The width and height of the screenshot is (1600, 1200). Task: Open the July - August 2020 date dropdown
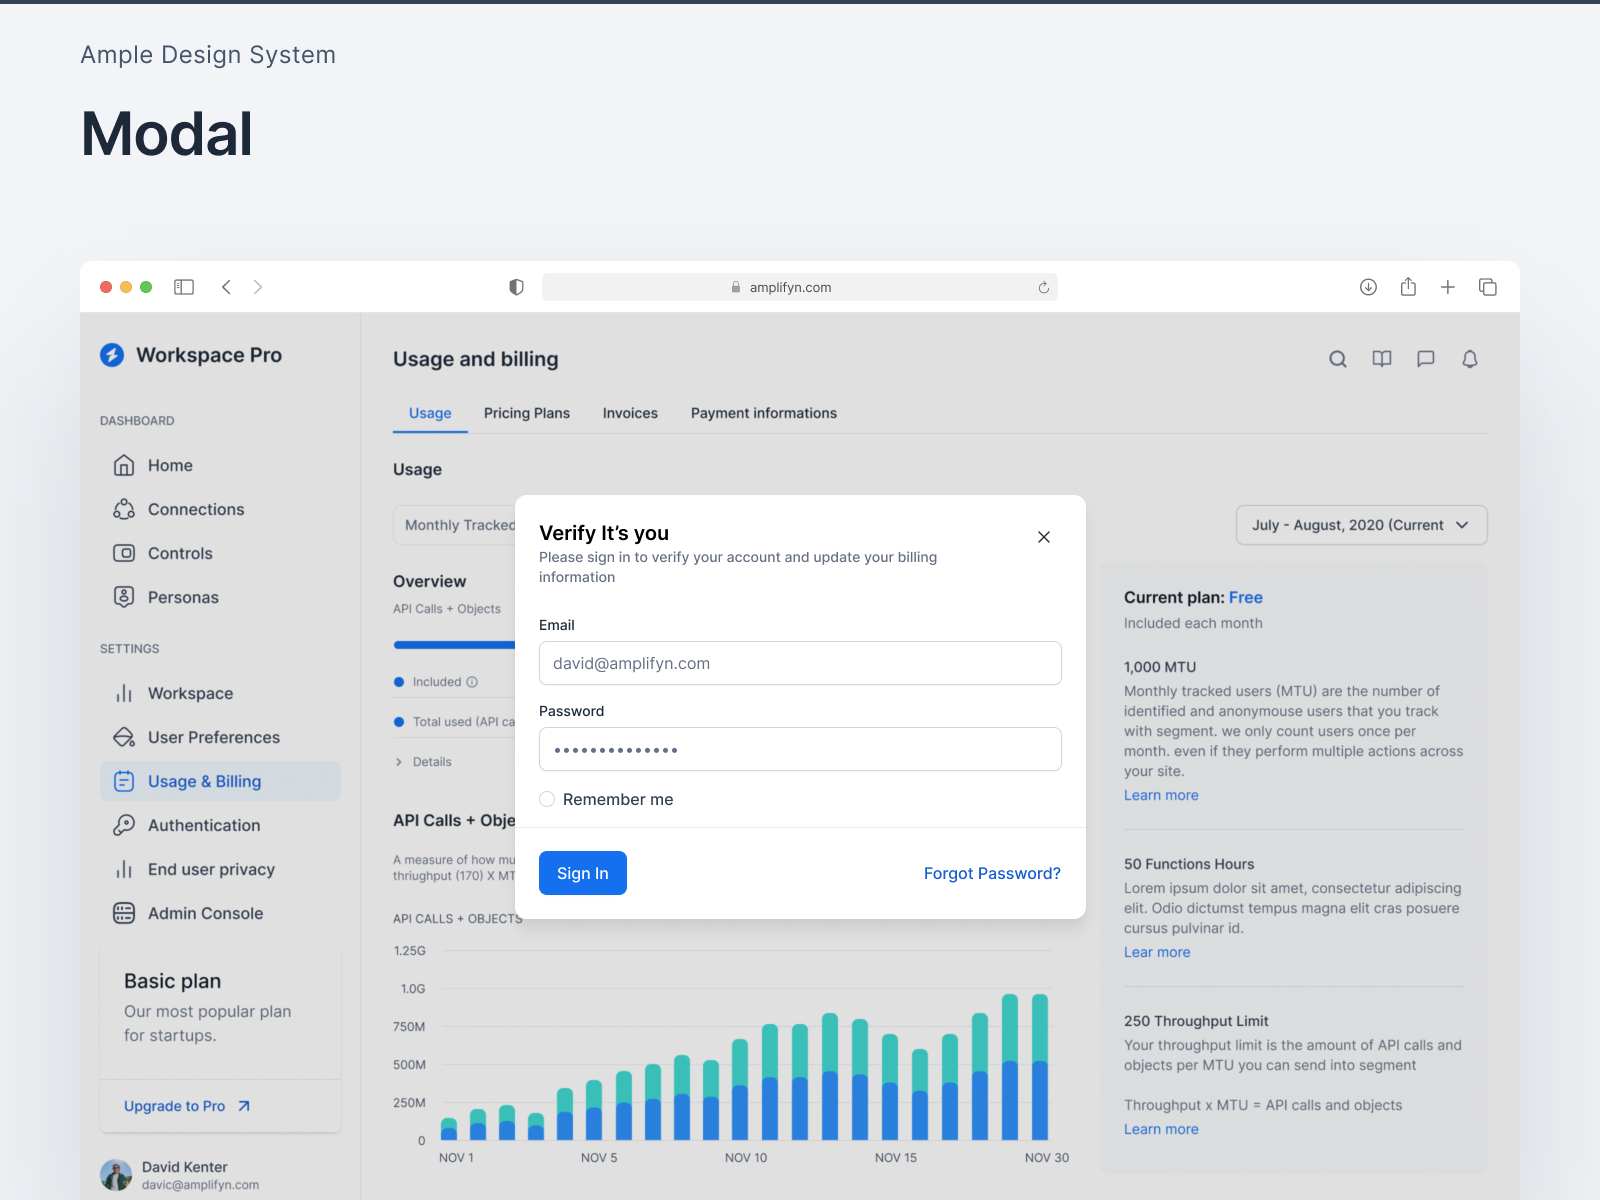click(1361, 525)
